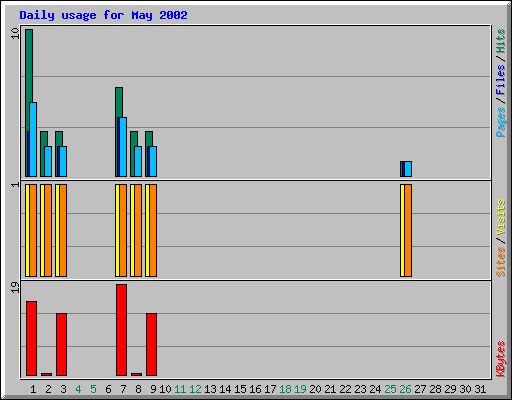Click the '10' hits axis maximum value

tap(15, 33)
